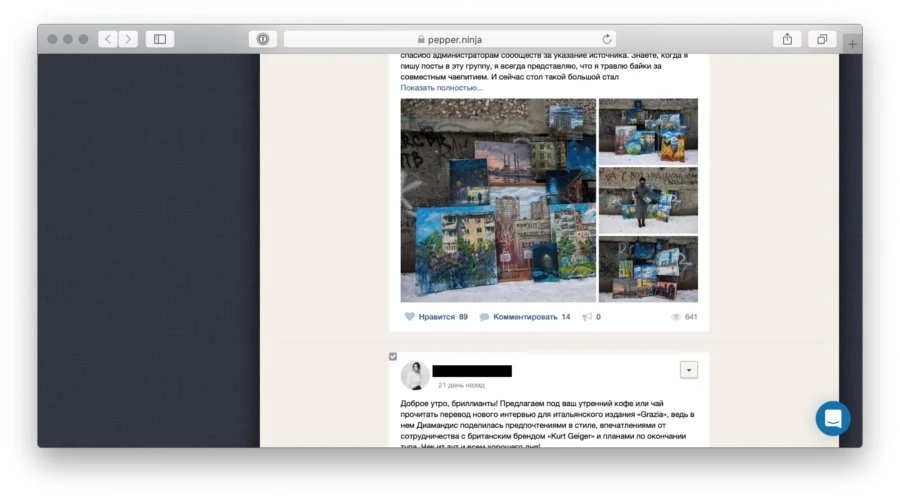Open the top right paintings thumbnail
This screenshot has height=500, width=900.
[x=649, y=132]
